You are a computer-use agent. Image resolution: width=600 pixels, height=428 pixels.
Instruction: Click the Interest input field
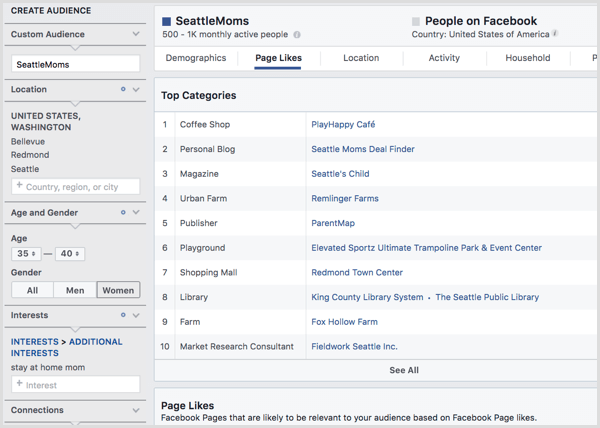click(75, 384)
